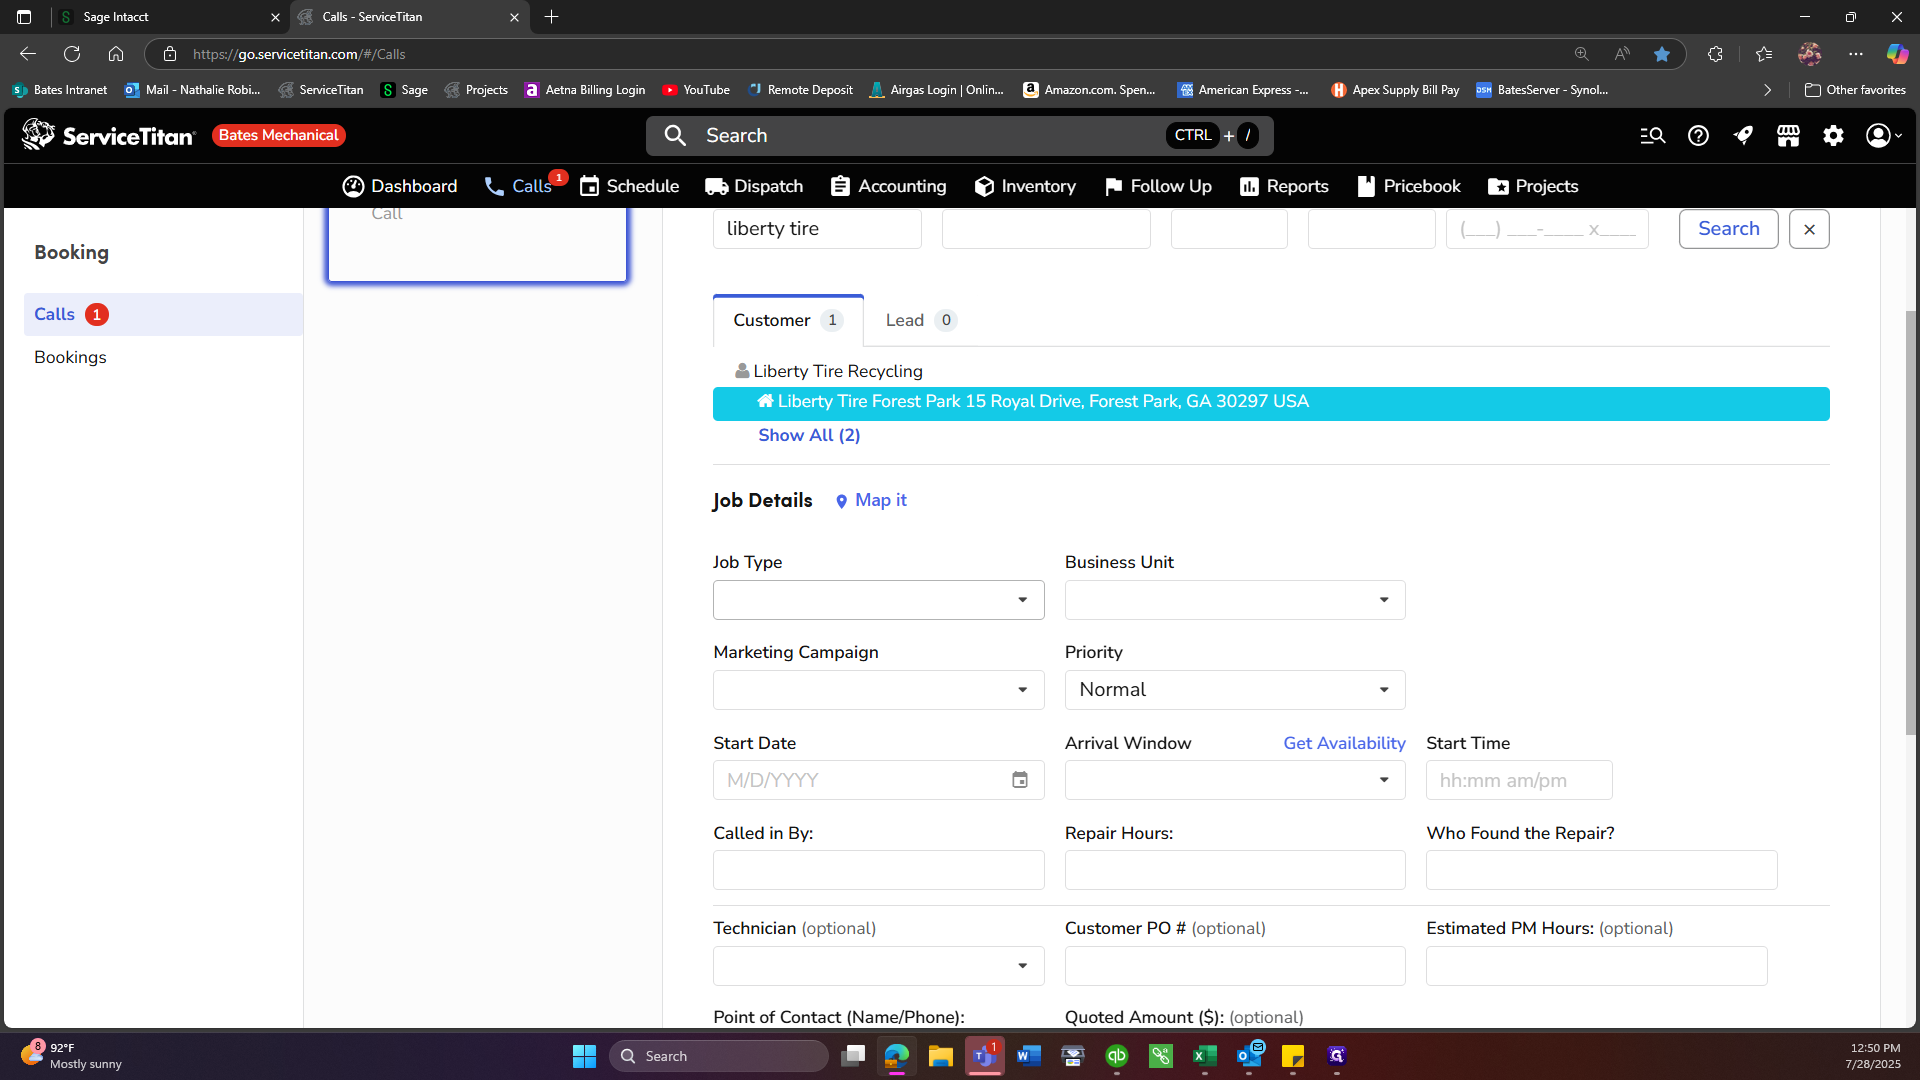
Task: Click the Called in By input field
Action: point(878,870)
